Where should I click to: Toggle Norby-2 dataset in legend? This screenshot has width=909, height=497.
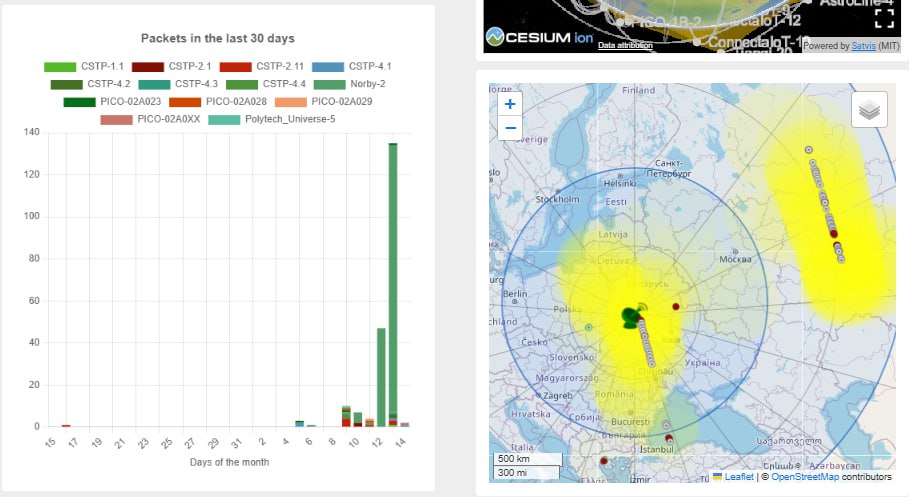349,84
